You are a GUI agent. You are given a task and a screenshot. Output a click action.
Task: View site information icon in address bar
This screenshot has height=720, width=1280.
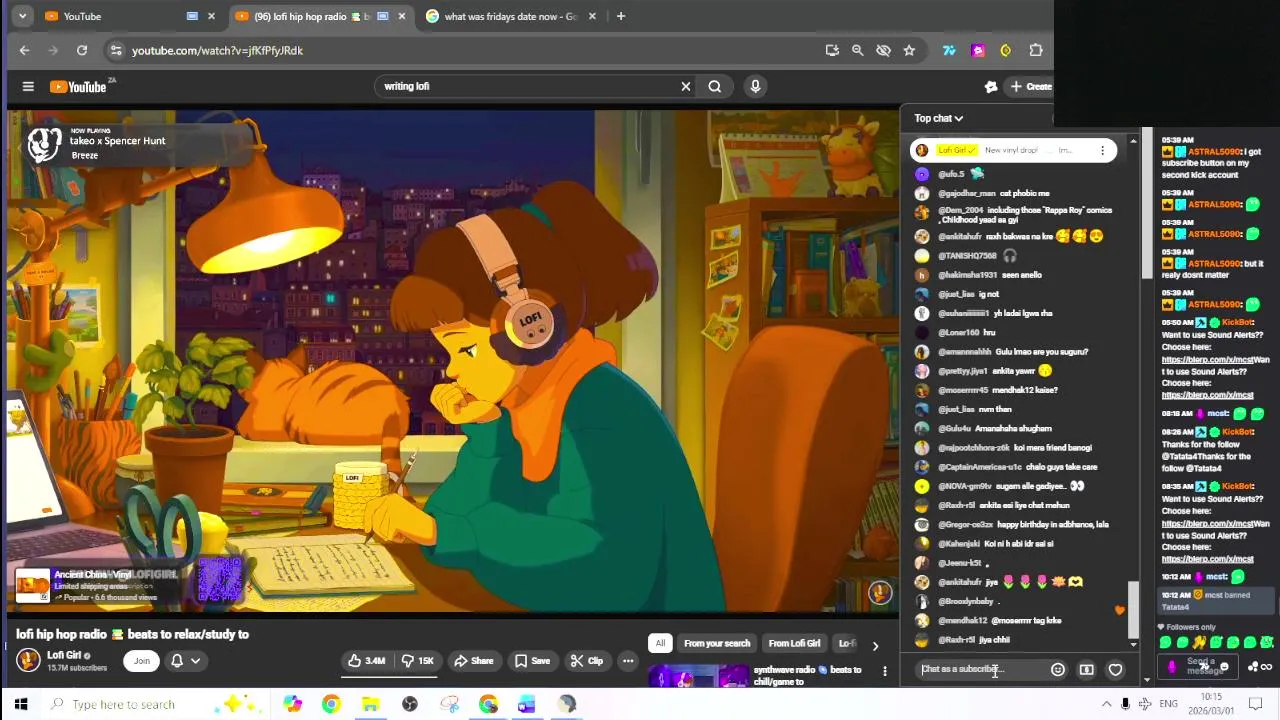point(116,50)
